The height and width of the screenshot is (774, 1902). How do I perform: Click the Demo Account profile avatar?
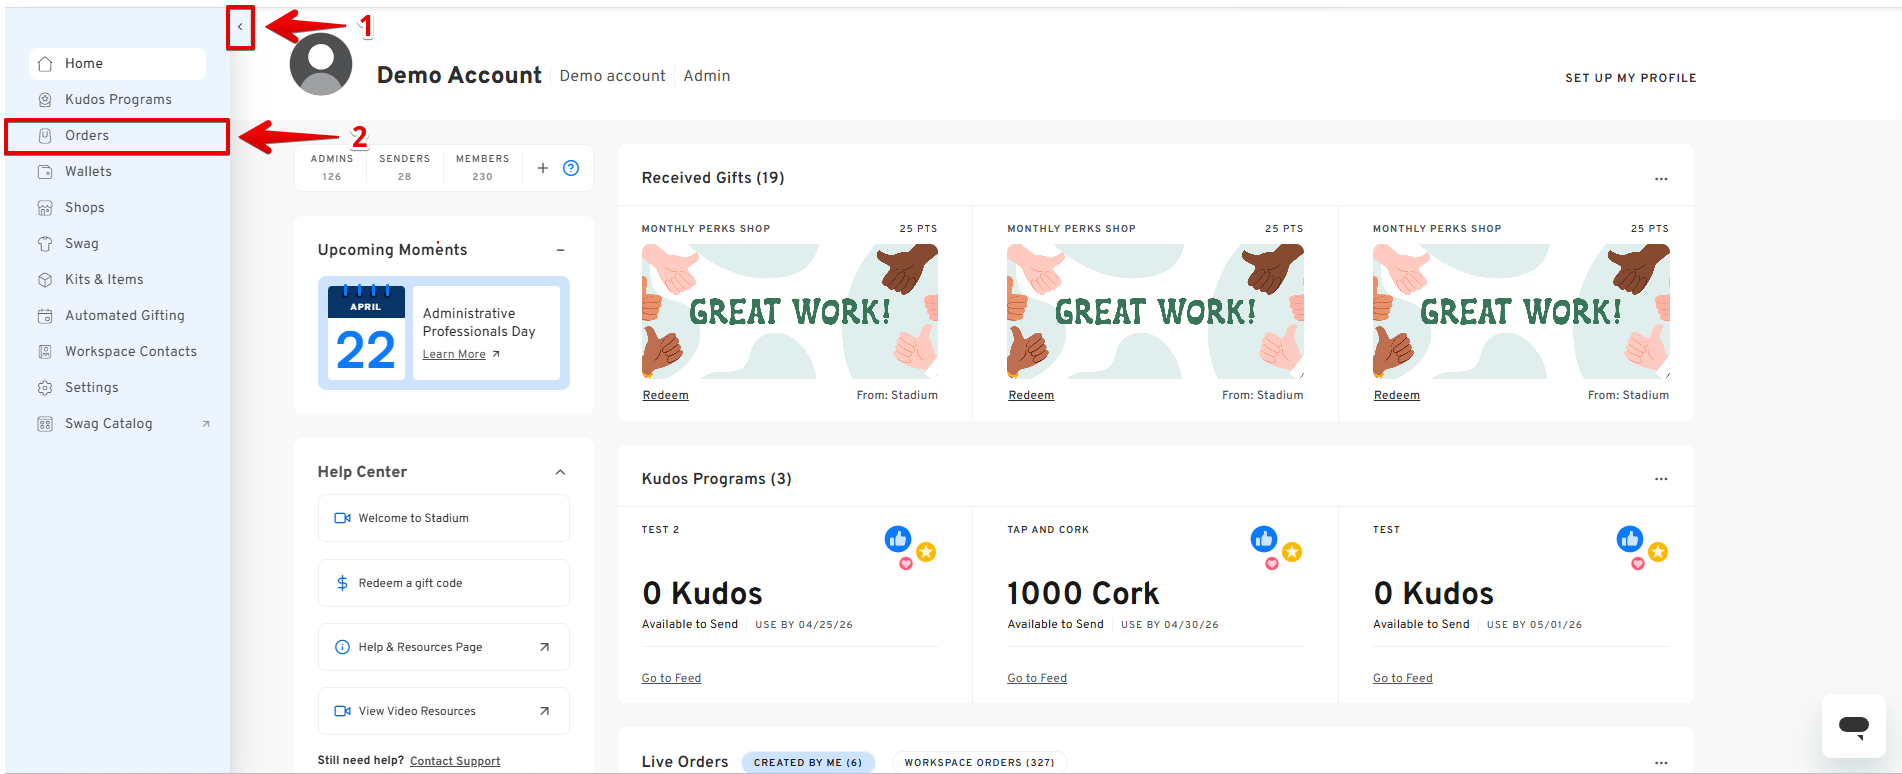pyautogui.click(x=321, y=65)
